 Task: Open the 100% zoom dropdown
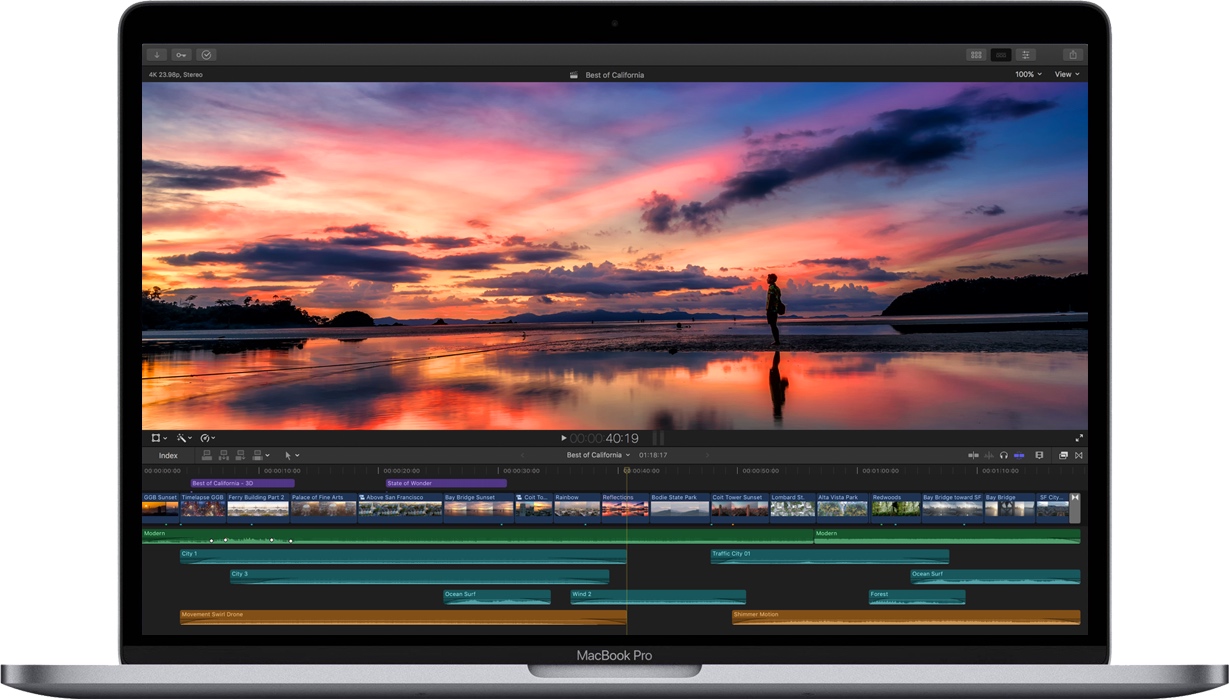click(1026, 74)
